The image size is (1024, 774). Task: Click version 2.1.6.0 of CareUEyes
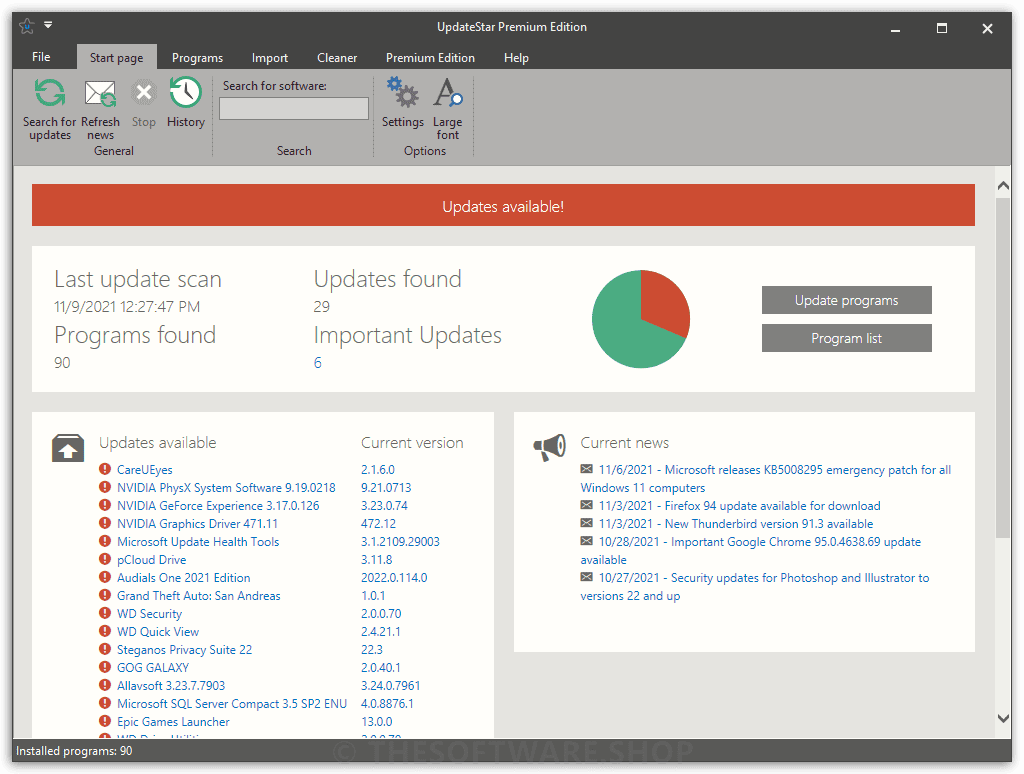(377, 470)
